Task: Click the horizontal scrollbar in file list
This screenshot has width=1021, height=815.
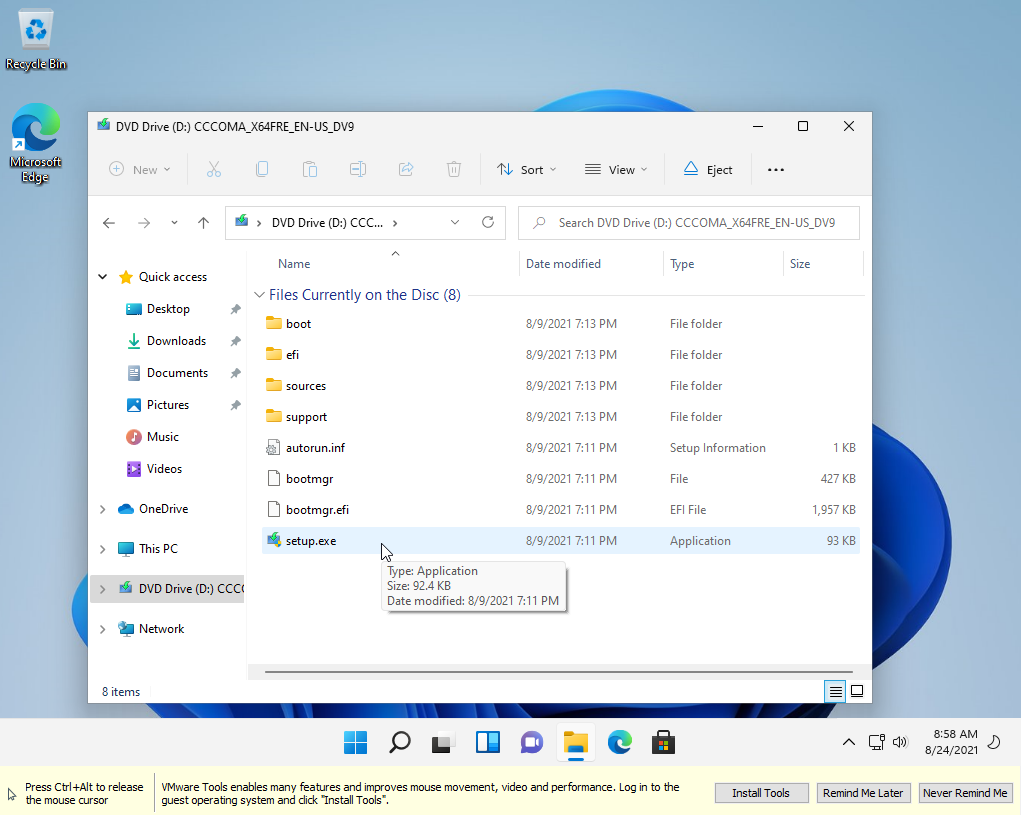Action: (559, 671)
